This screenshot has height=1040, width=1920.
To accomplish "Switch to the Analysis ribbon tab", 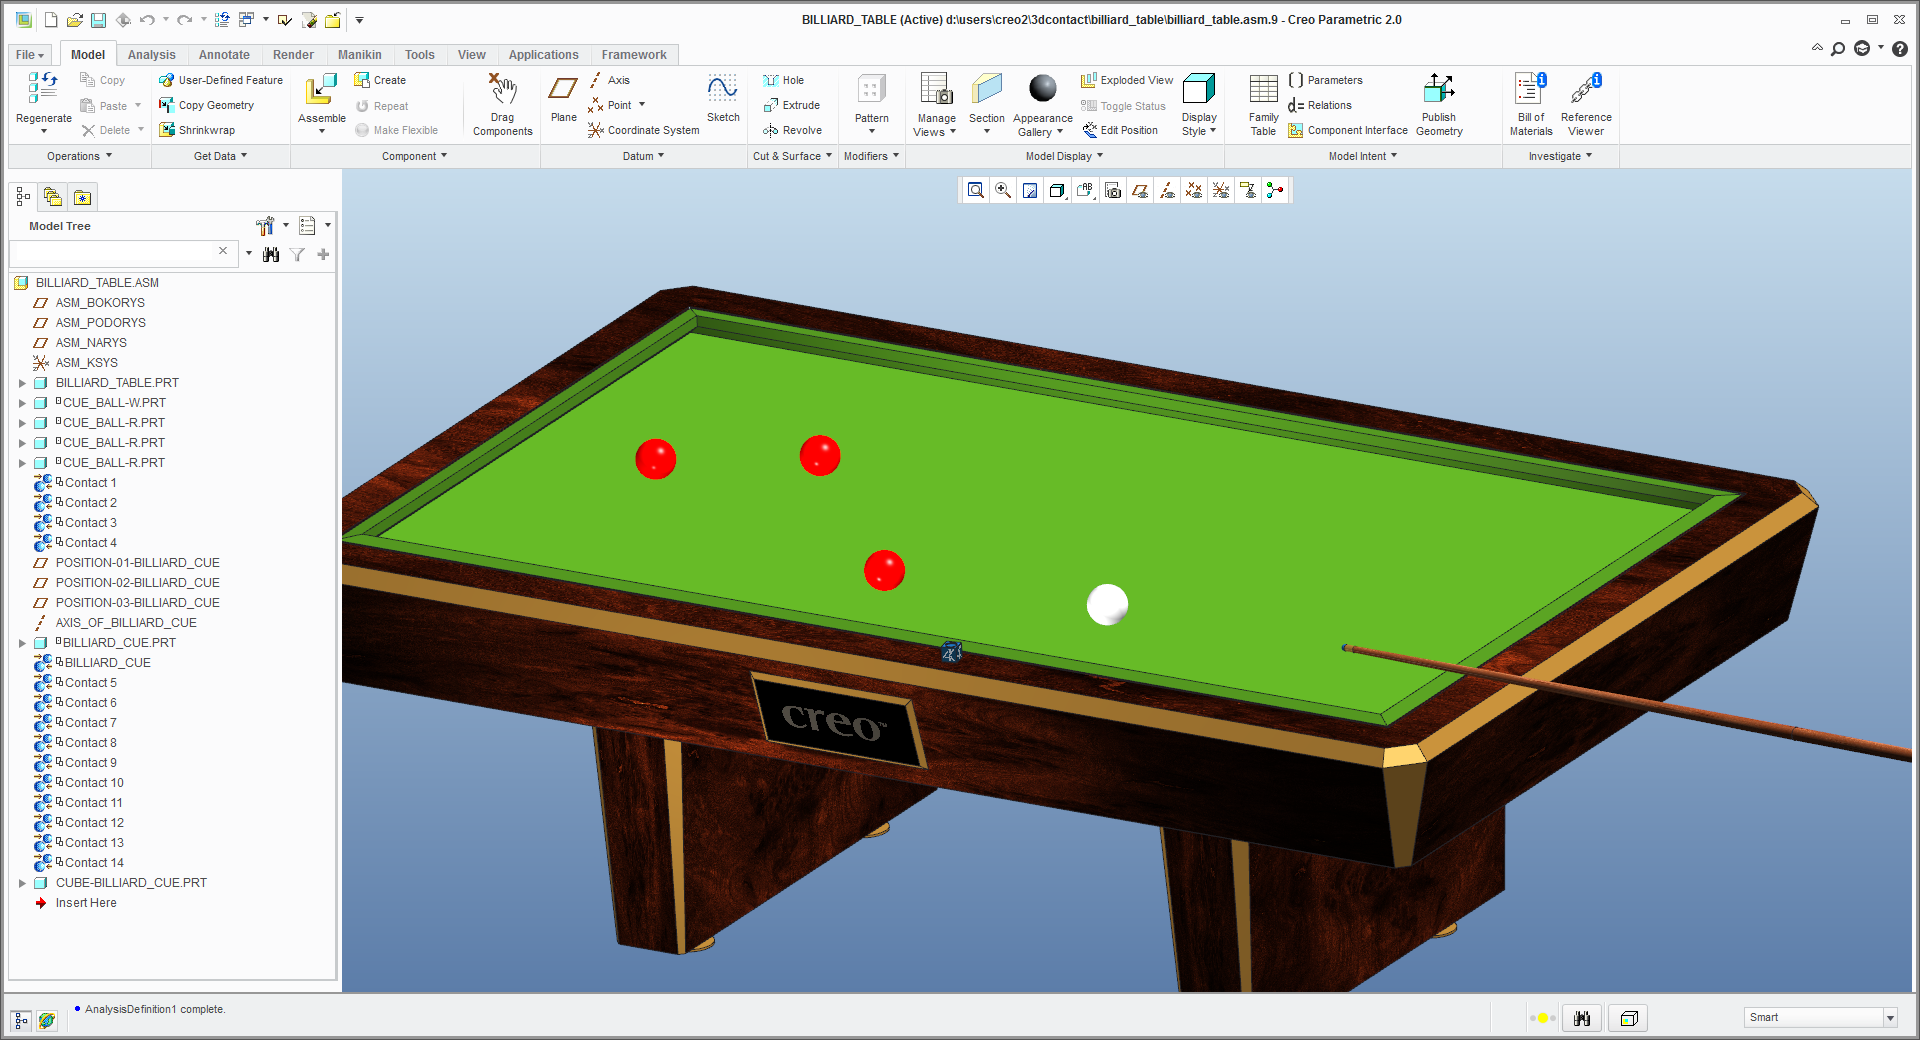I will click(151, 55).
